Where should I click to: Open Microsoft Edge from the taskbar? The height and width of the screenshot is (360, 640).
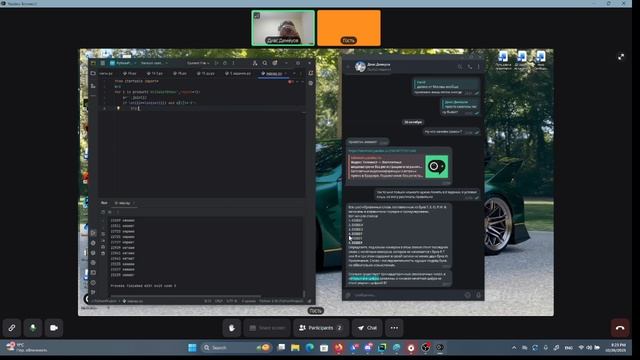[310, 348]
